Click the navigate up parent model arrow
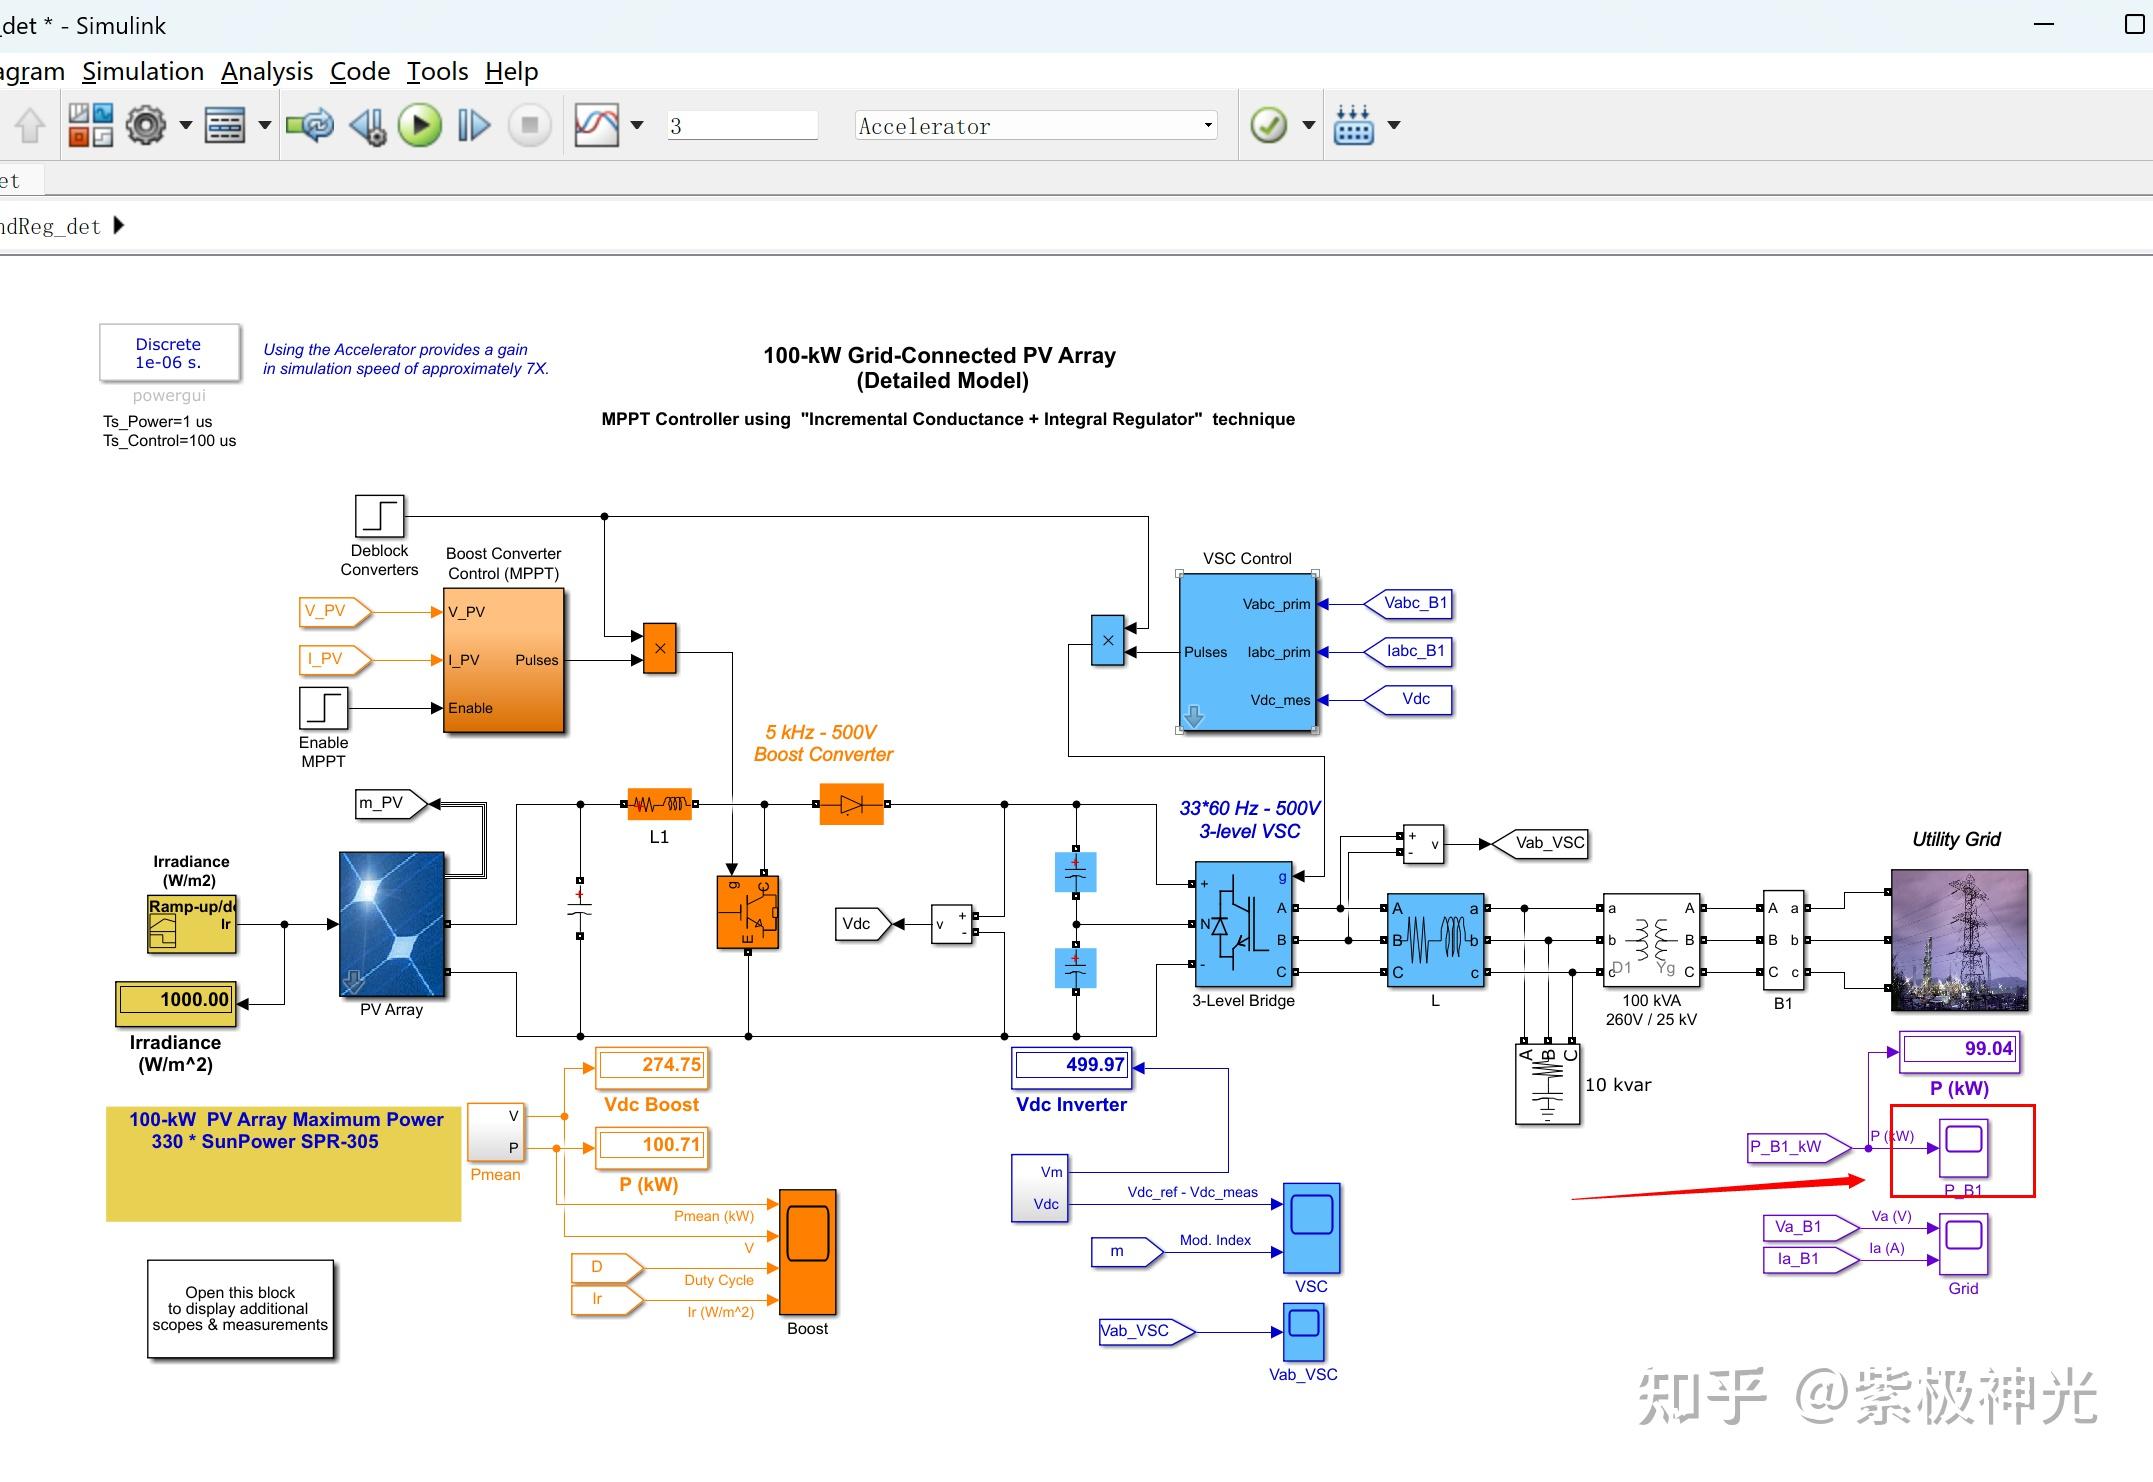 click(x=29, y=125)
